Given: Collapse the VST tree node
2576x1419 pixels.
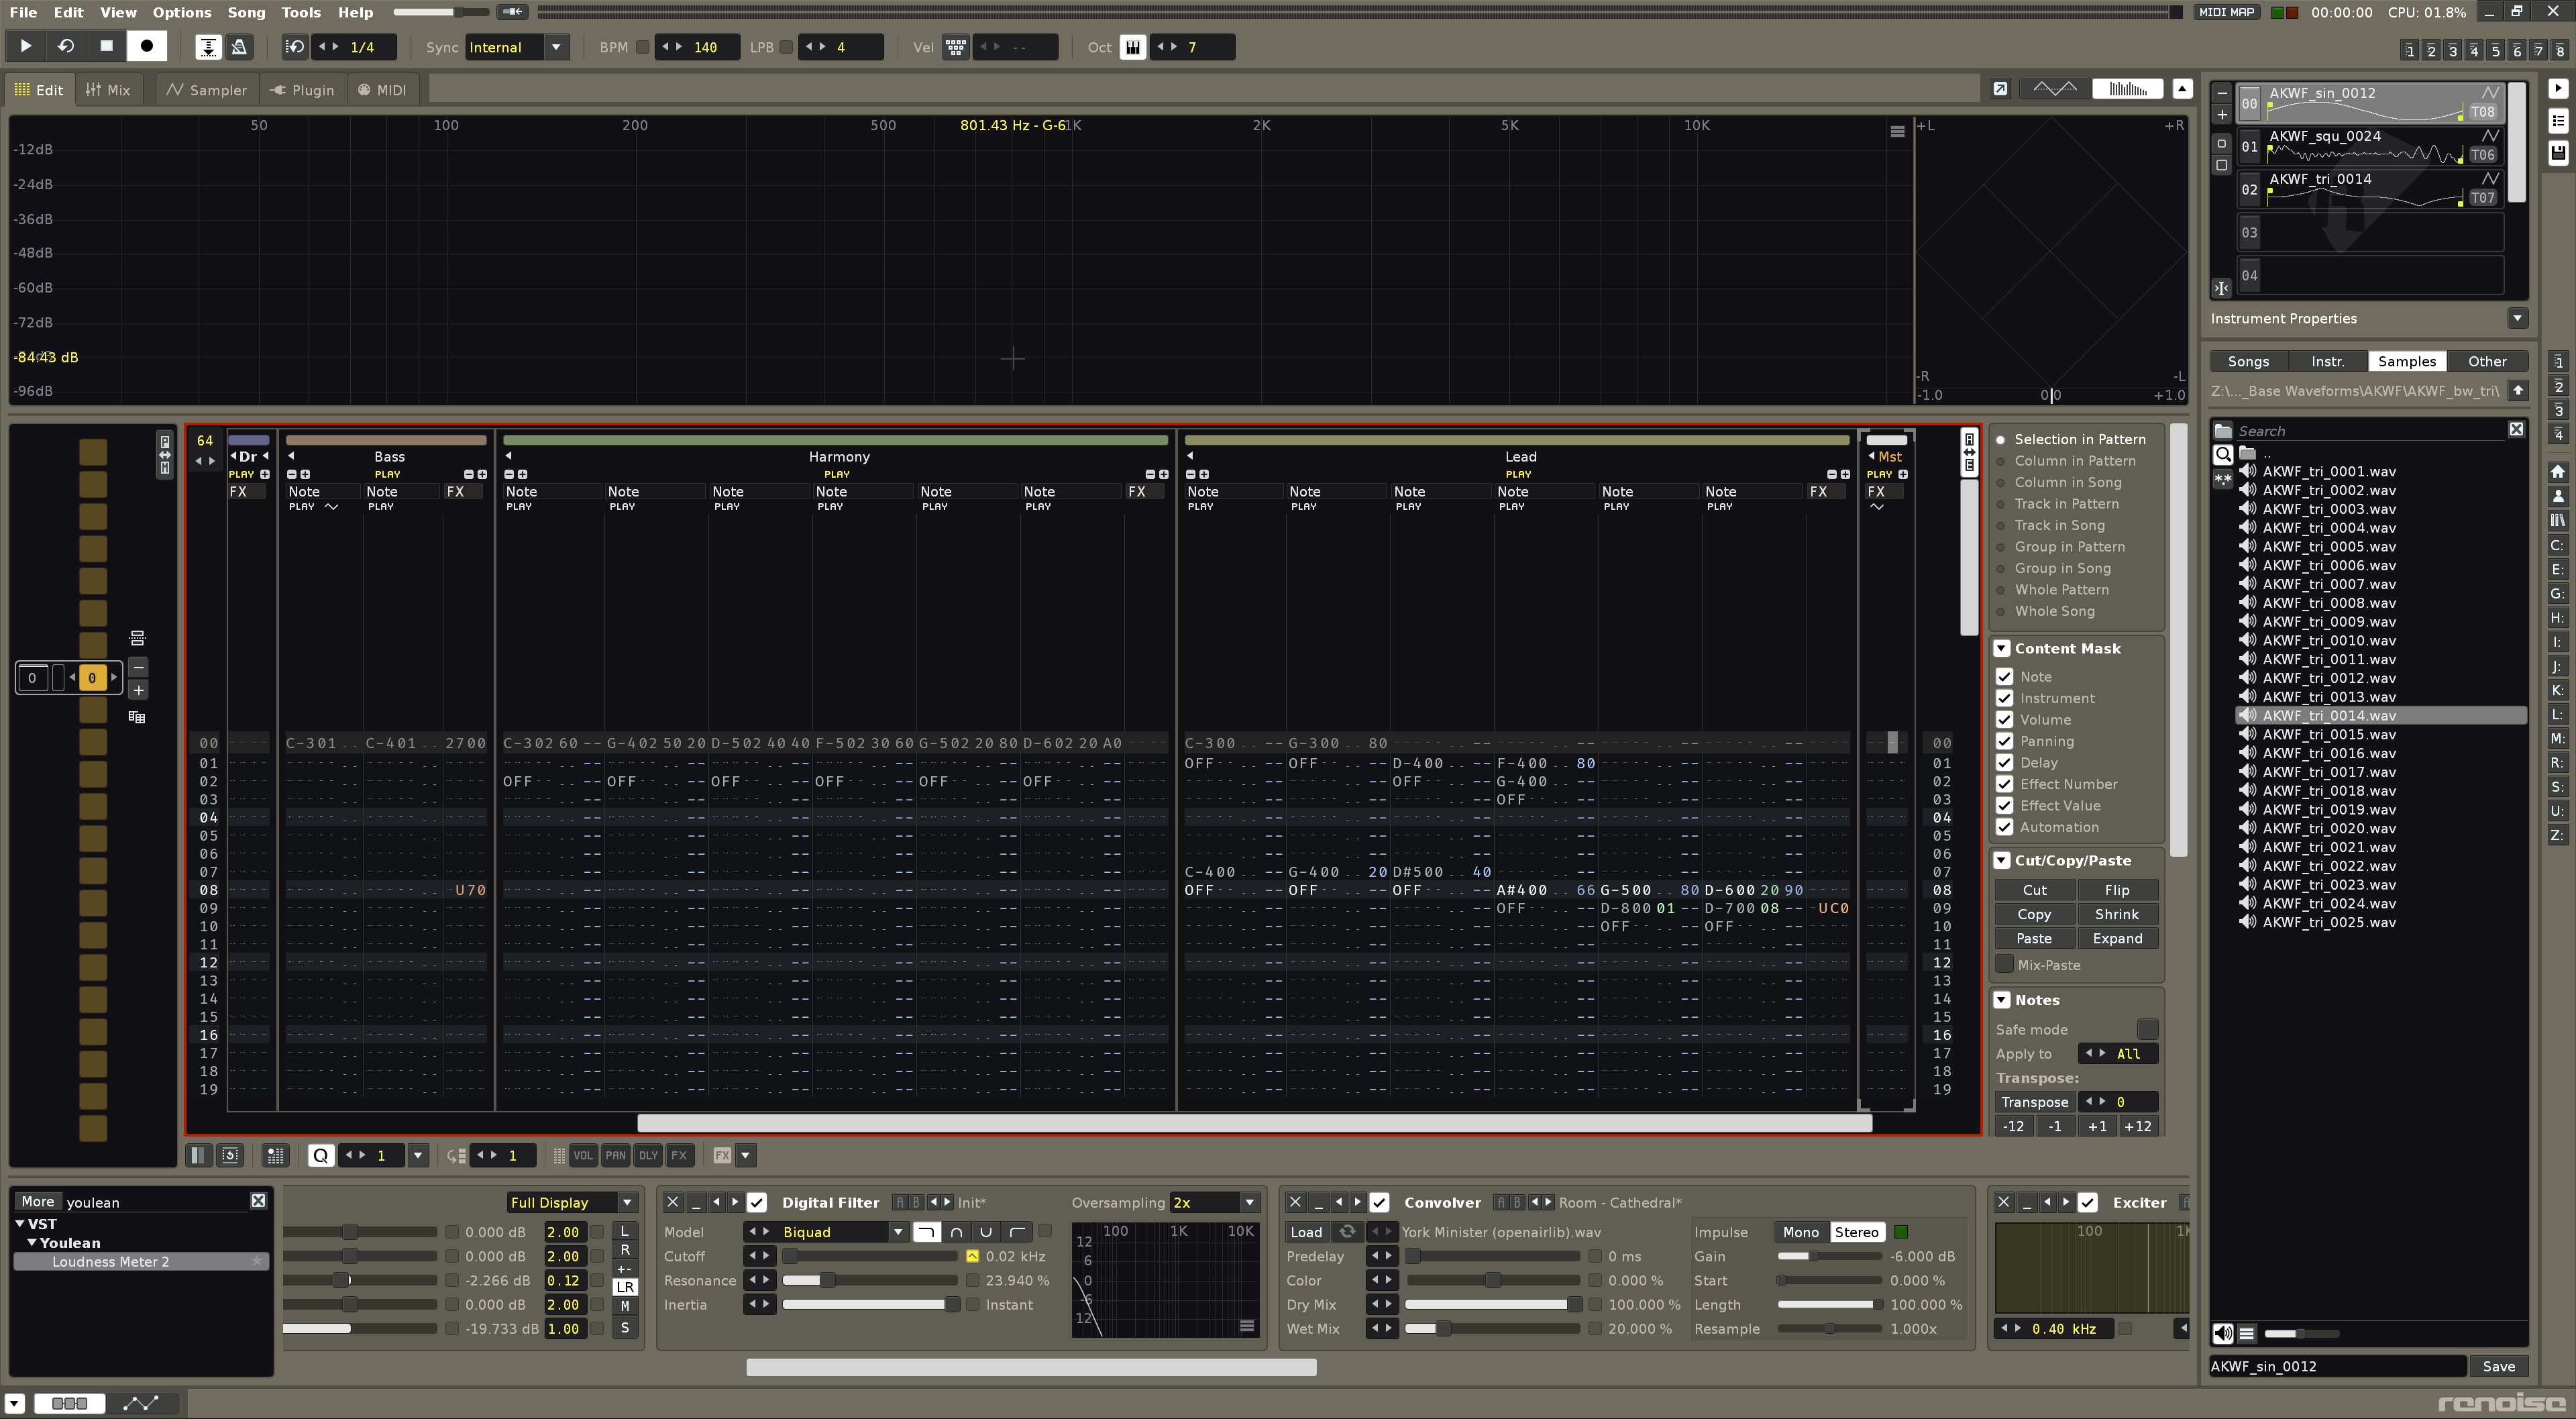Looking at the screenshot, I should [20, 1224].
